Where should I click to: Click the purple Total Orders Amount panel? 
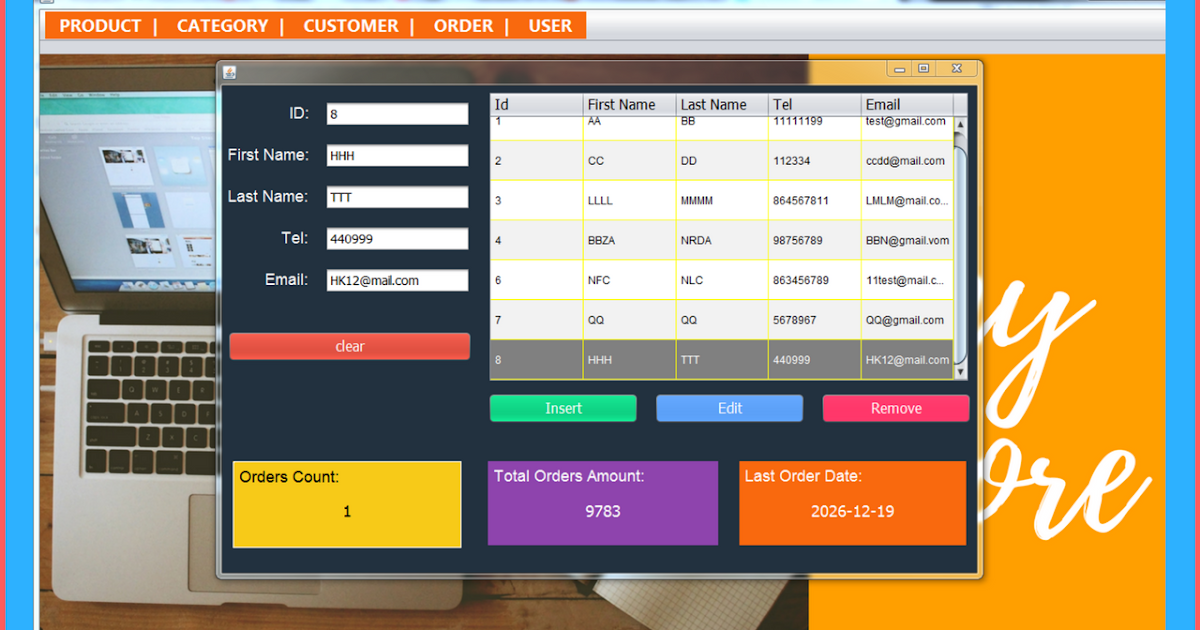(x=603, y=503)
